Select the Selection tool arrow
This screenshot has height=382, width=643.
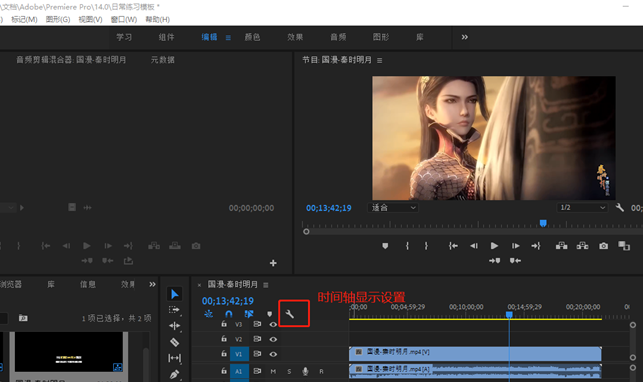[174, 294]
